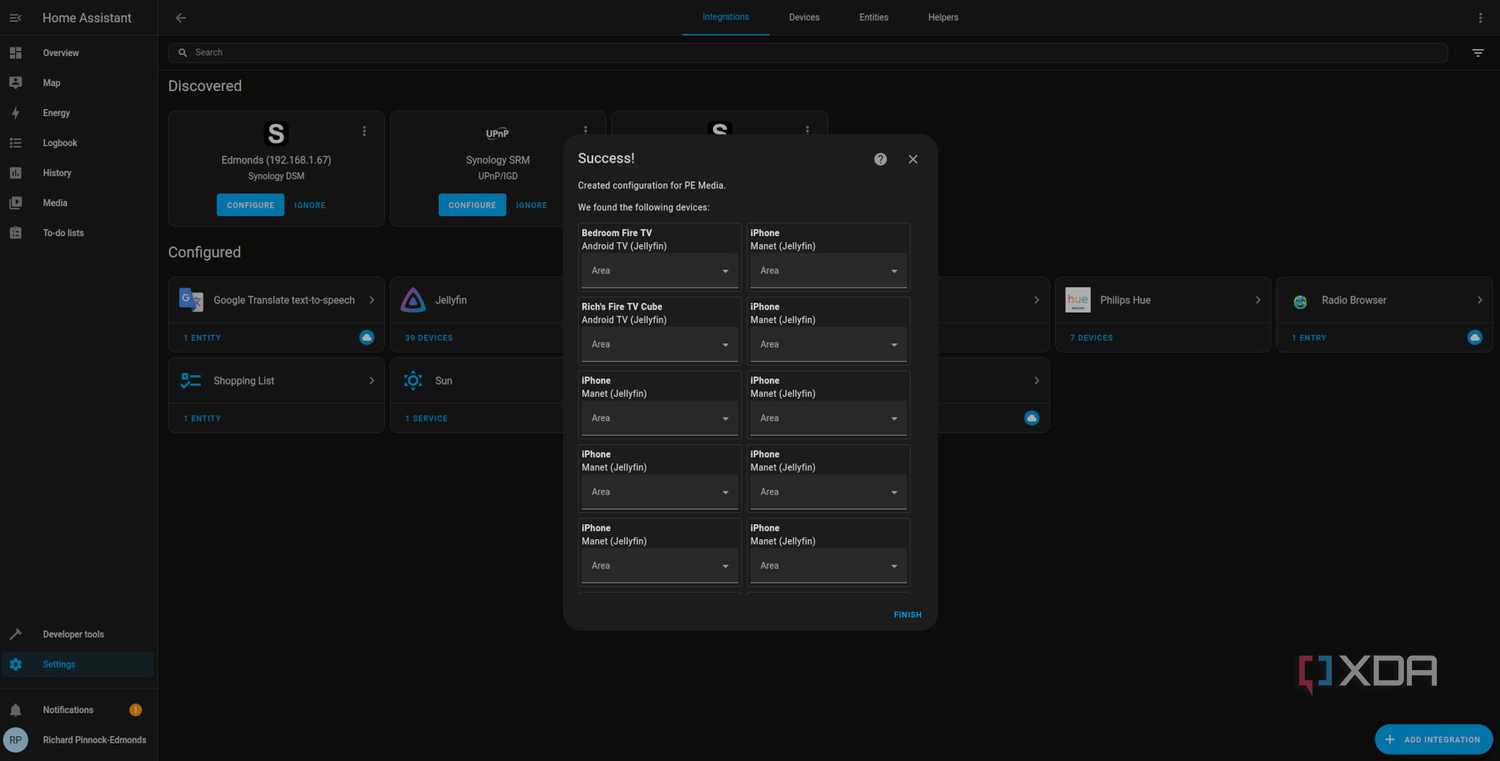The image size is (1500, 761).
Task: Open the 39 Devices Jellyfin link
Action: tap(429, 338)
